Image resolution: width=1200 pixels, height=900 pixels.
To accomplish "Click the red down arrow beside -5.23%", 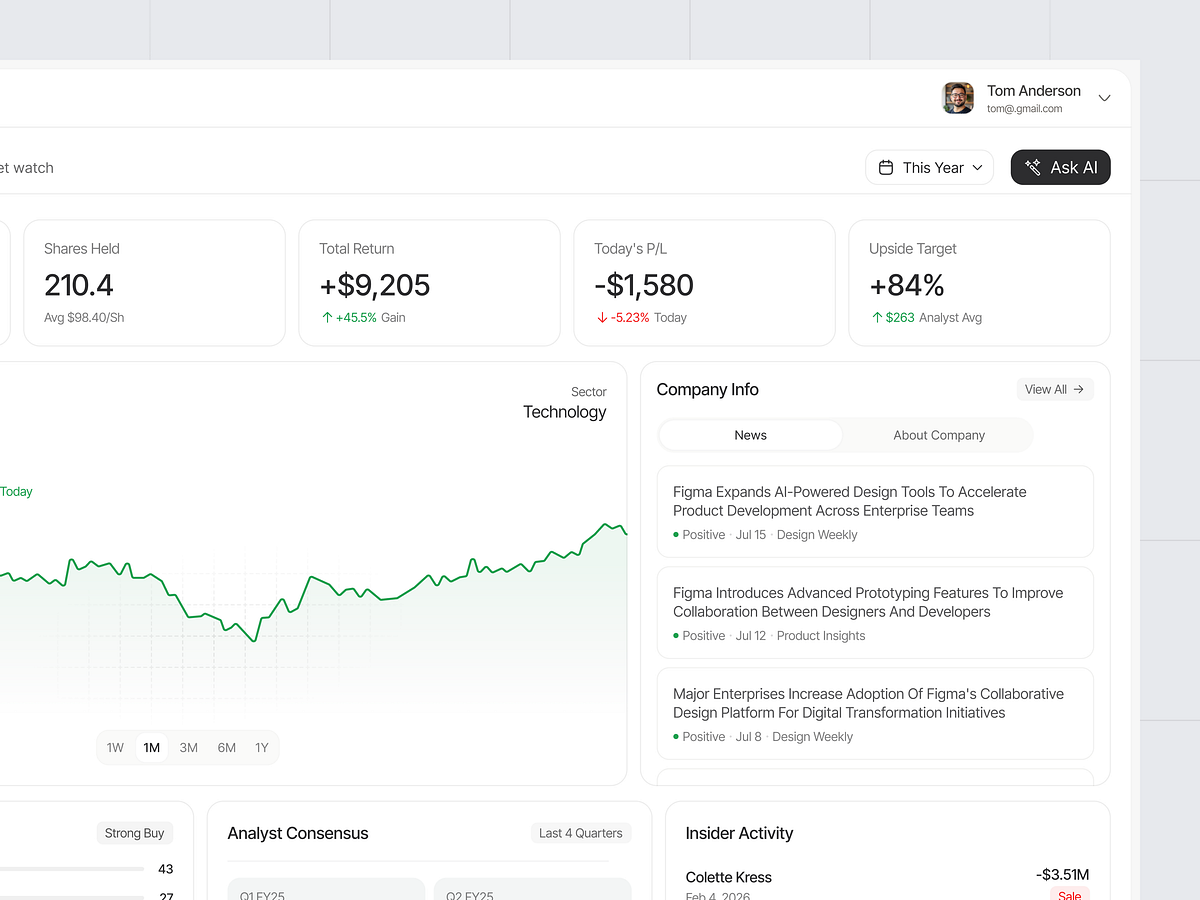I will pos(602,318).
